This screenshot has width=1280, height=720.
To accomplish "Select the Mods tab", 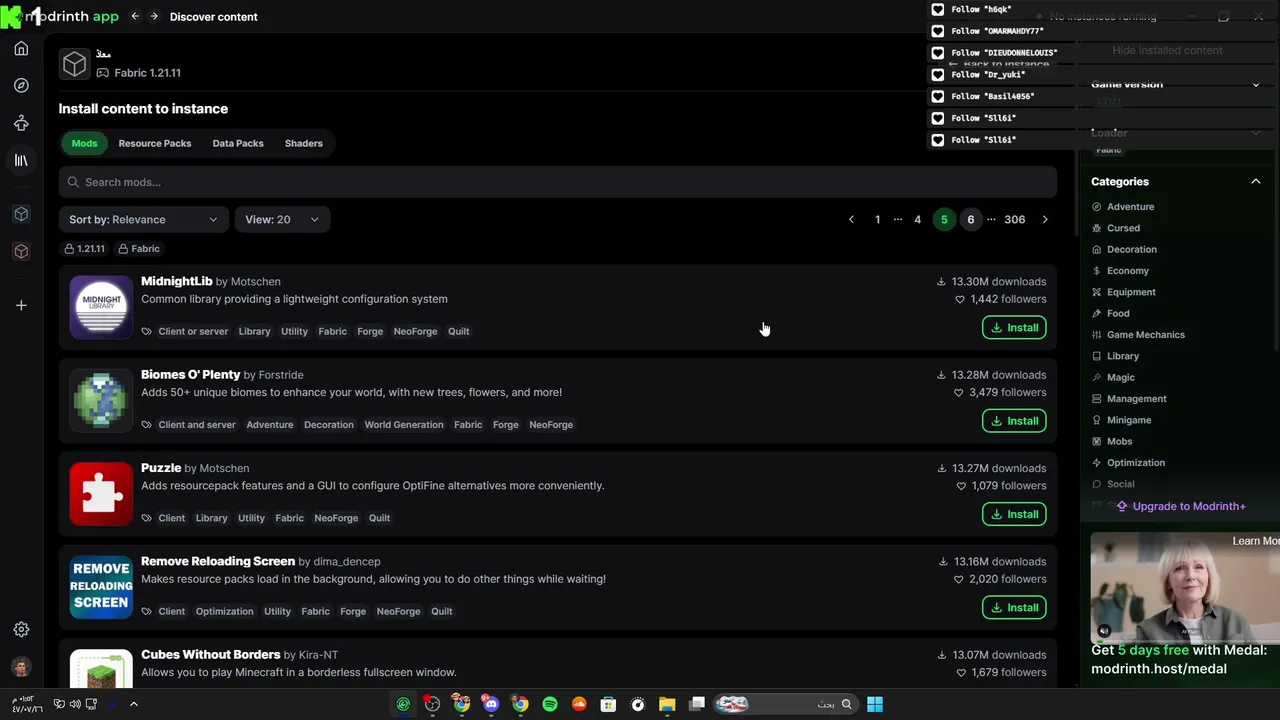I will [84, 143].
